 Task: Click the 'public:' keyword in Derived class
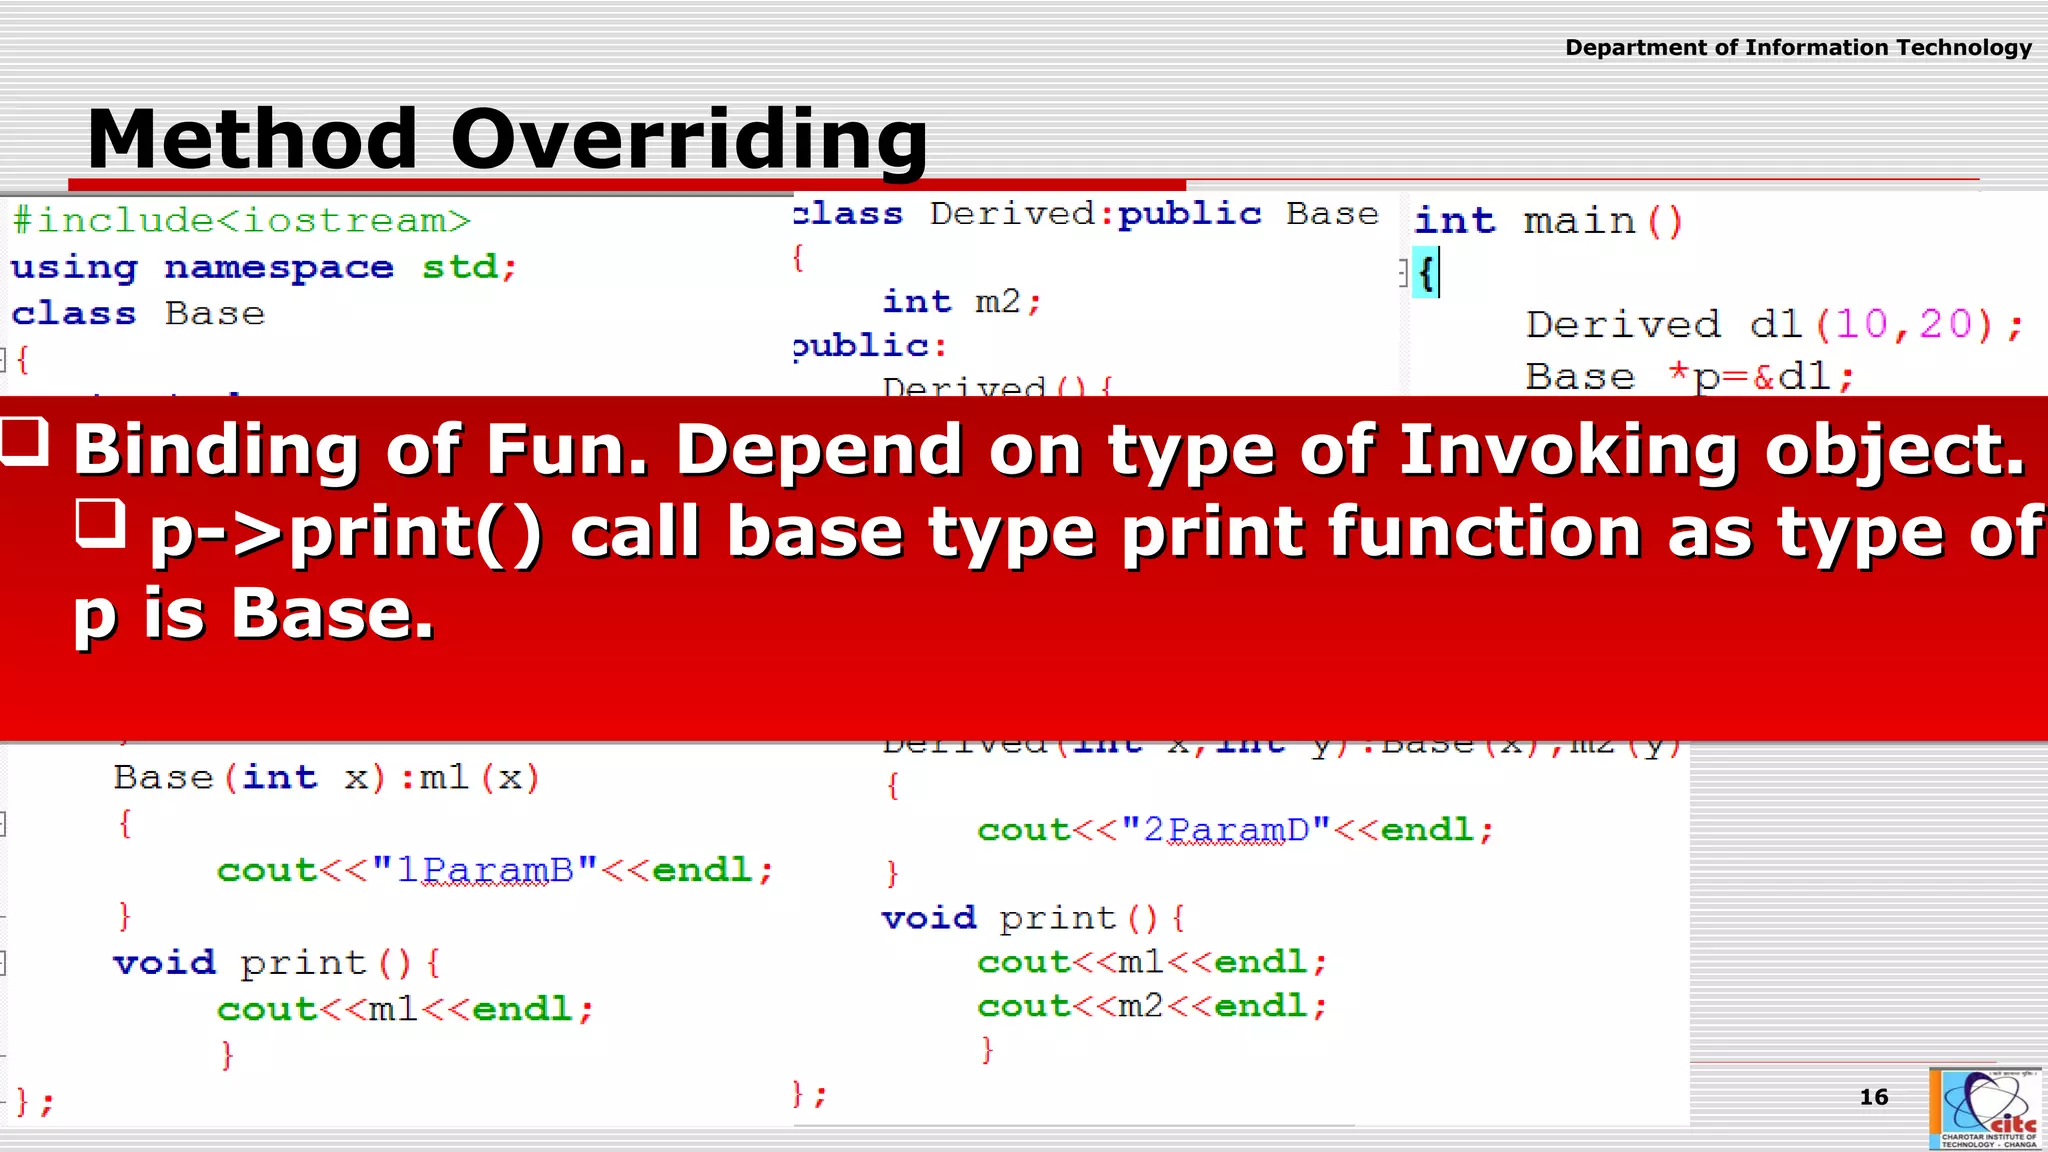(870, 345)
